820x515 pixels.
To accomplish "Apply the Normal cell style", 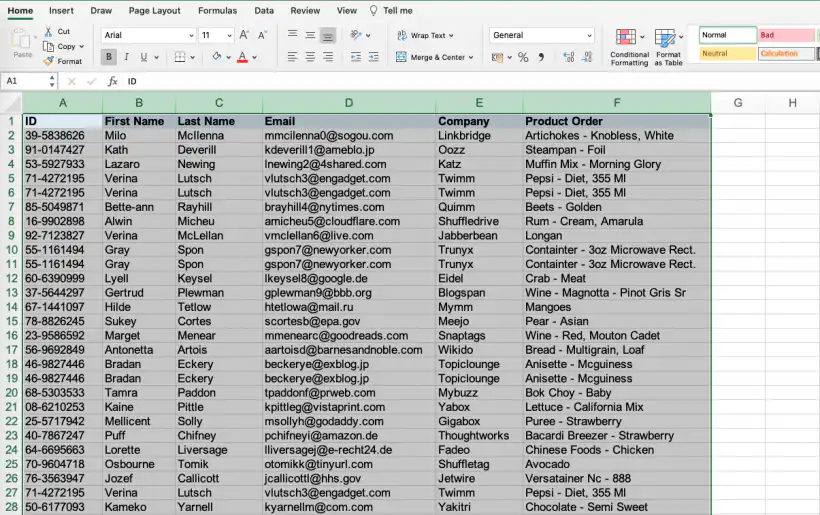I will [727, 35].
